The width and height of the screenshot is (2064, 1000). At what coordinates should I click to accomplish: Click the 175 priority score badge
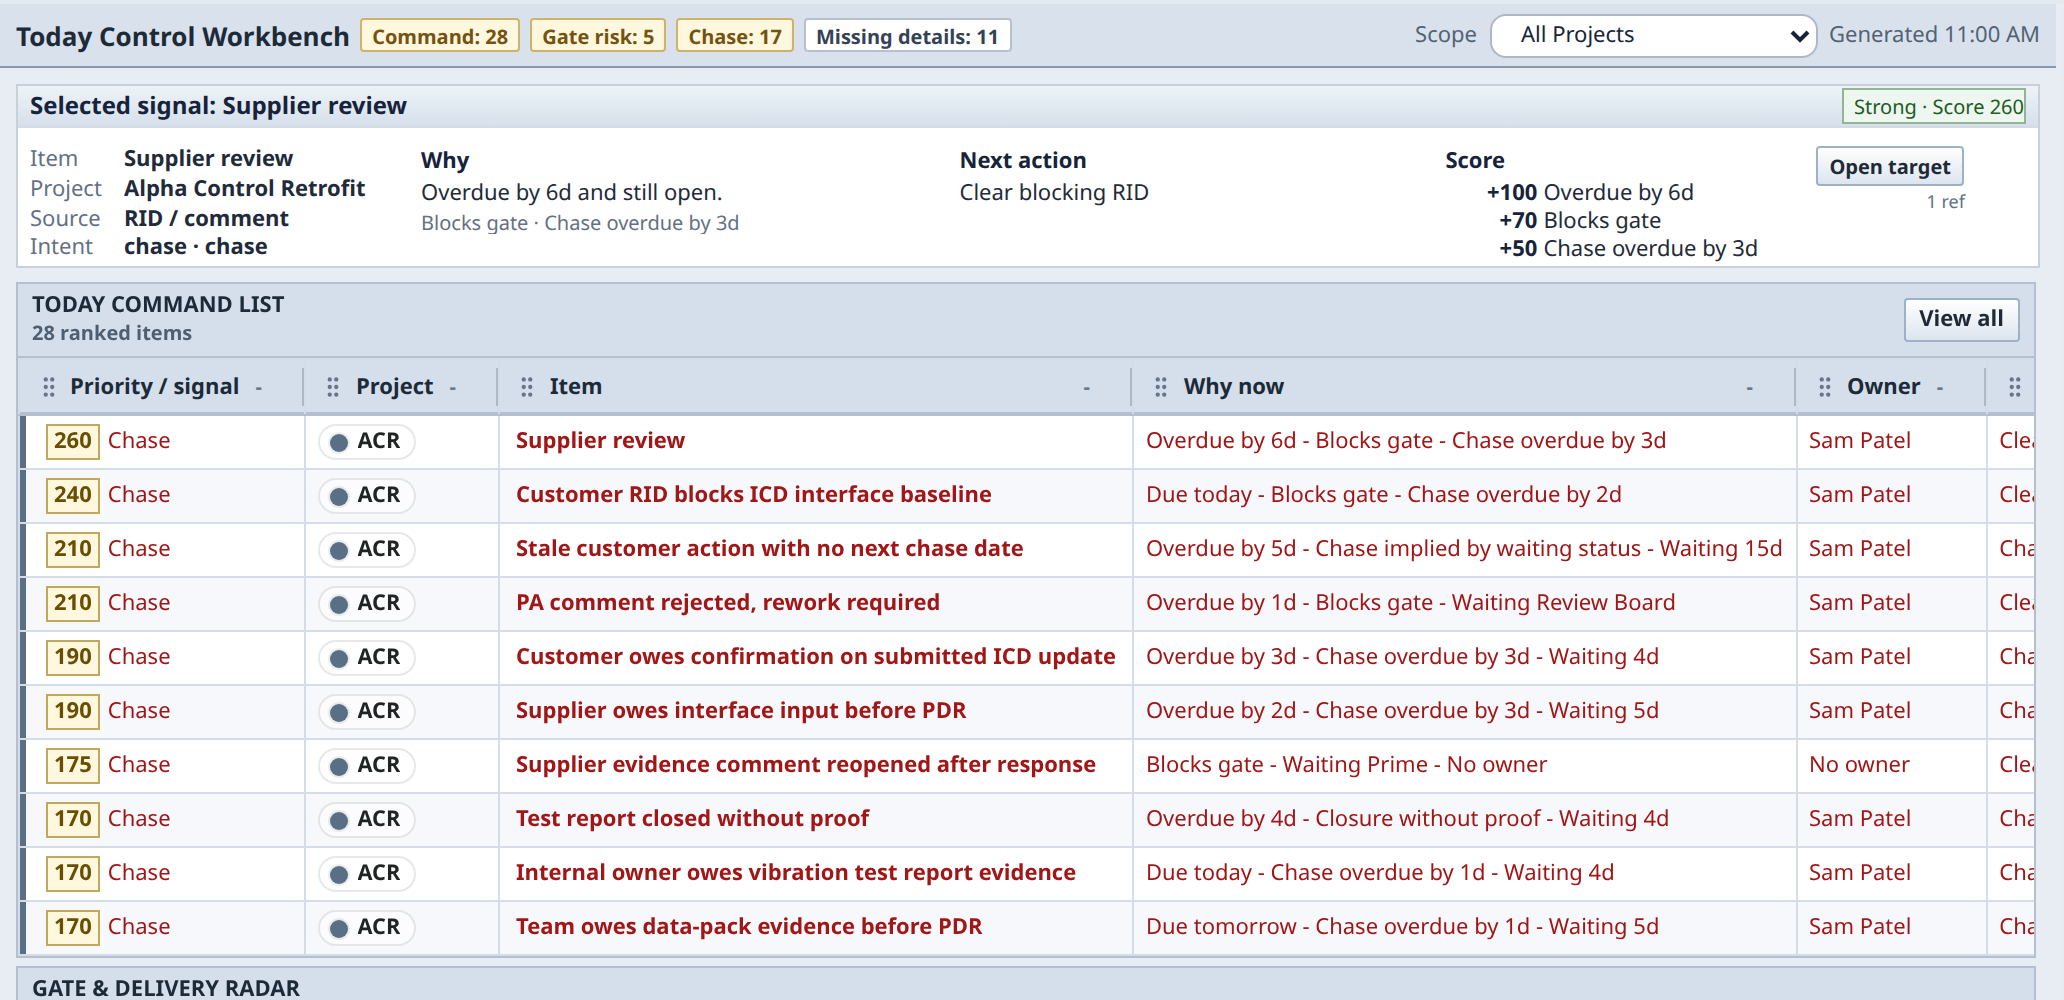click(x=73, y=765)
